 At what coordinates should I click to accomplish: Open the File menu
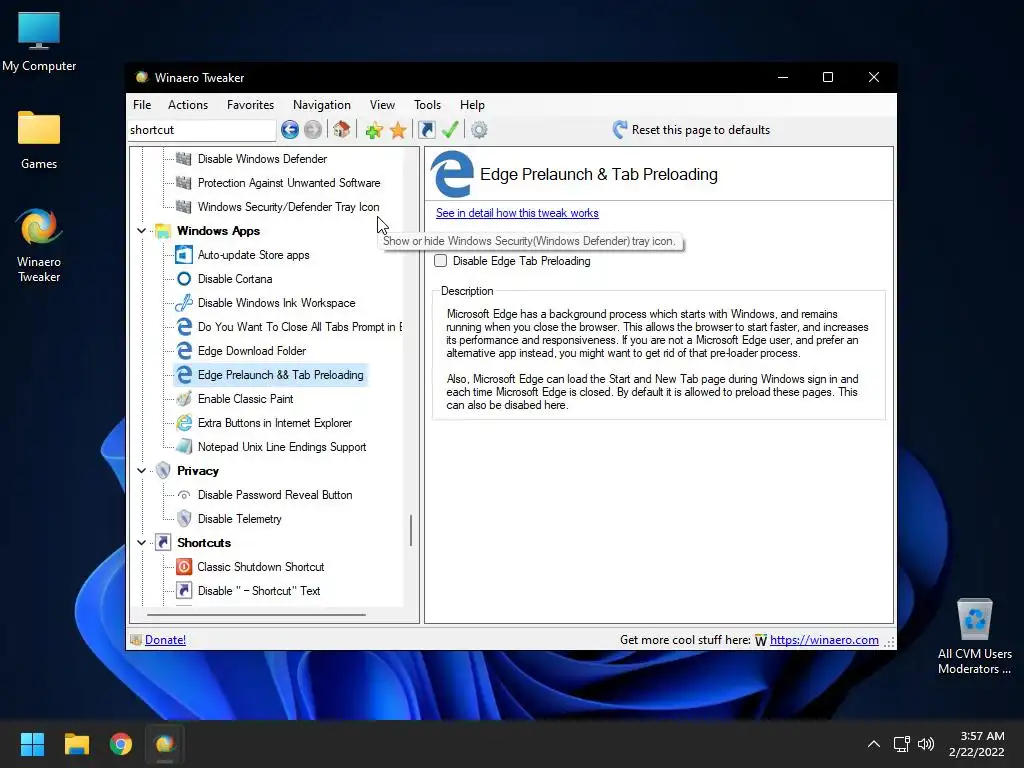142,104
